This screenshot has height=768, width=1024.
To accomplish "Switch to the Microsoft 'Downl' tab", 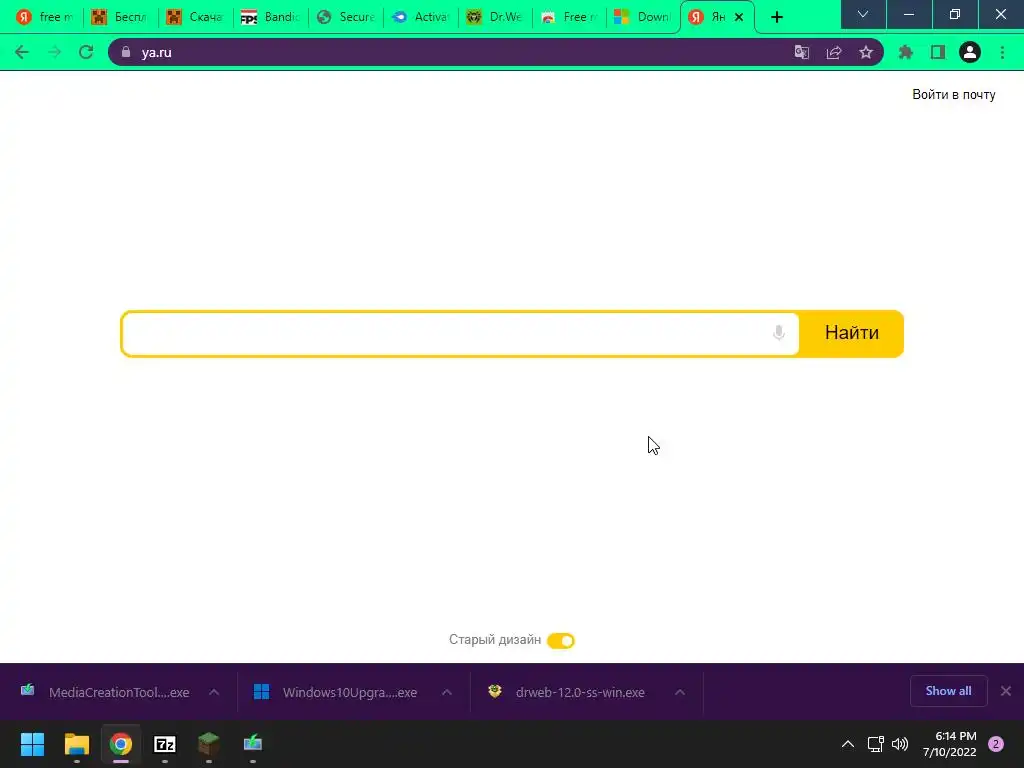I will 644,17.
